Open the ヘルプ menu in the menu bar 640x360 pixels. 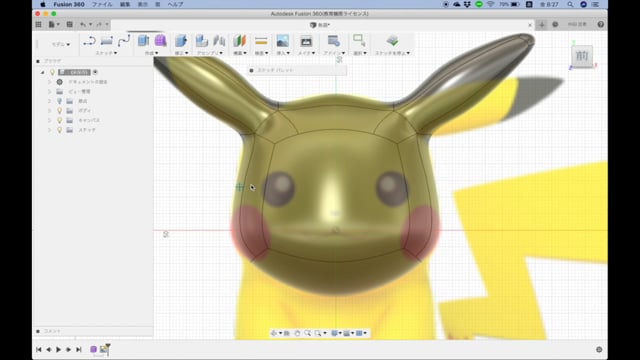(x=176, y=4)
